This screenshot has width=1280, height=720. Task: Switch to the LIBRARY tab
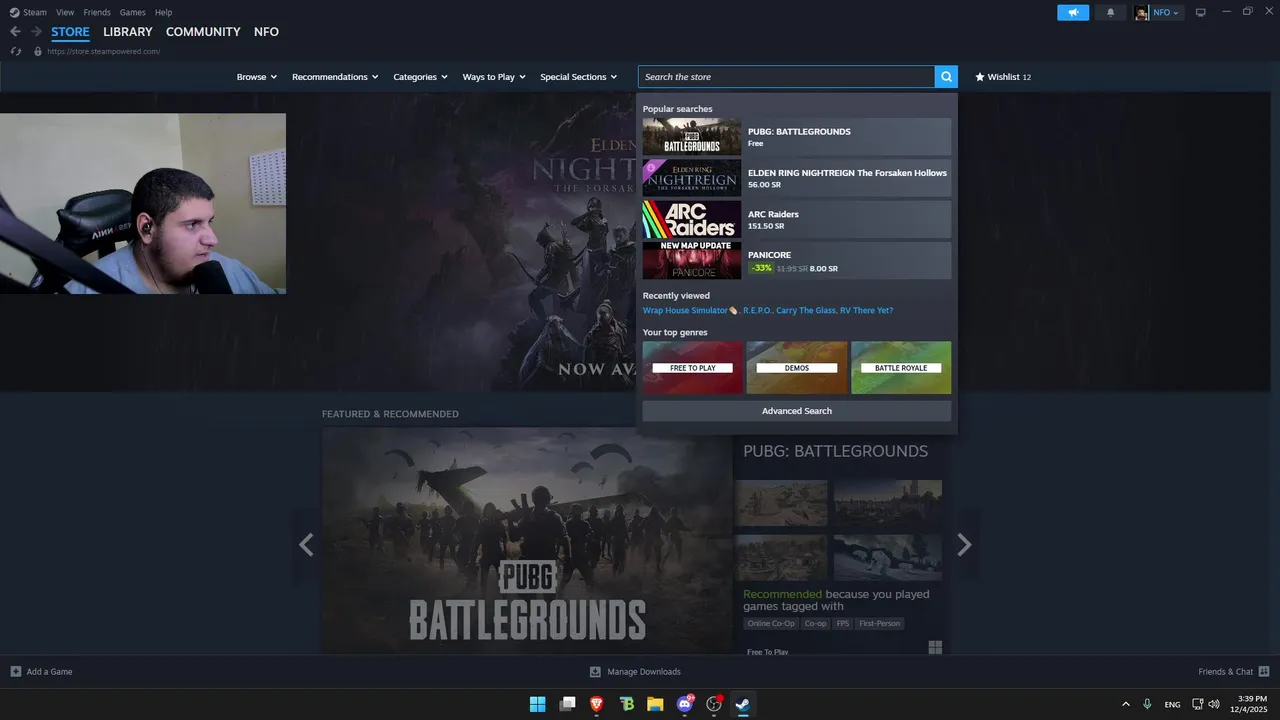pos(128,32)
